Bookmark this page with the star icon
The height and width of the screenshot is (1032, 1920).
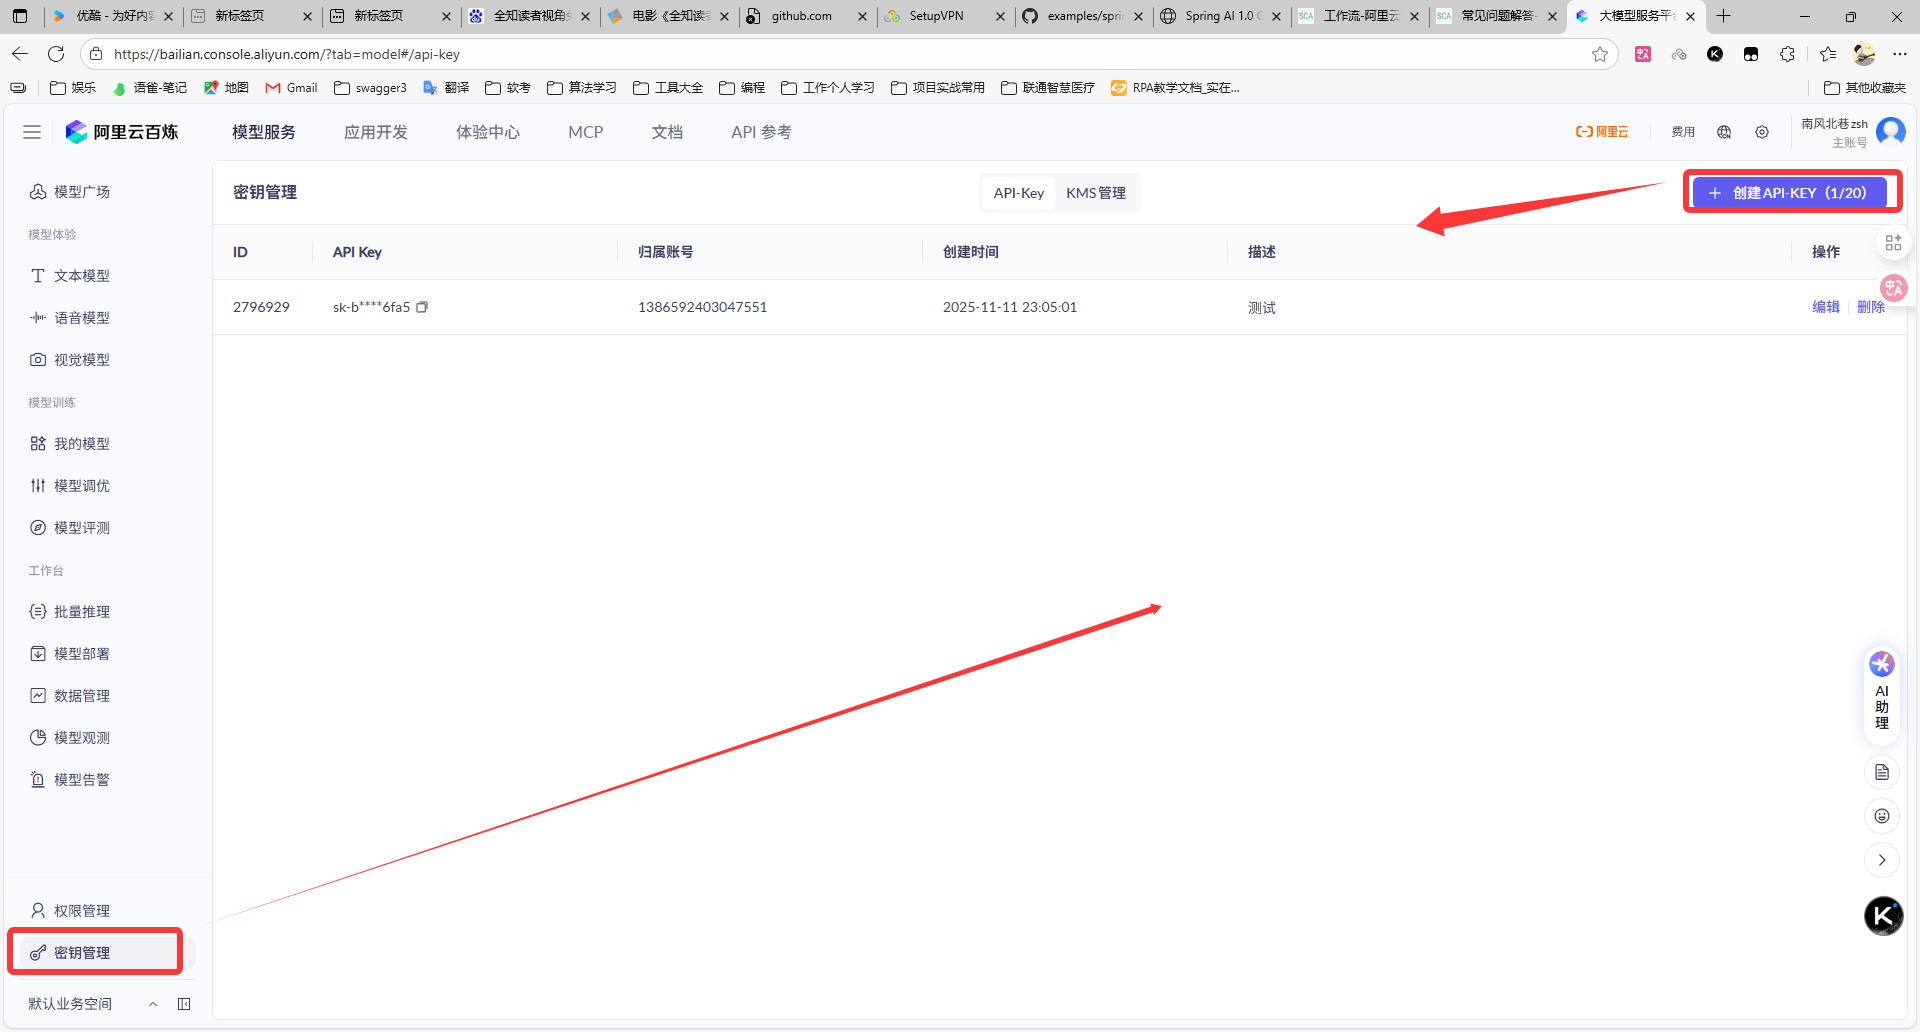point(1600,54)
